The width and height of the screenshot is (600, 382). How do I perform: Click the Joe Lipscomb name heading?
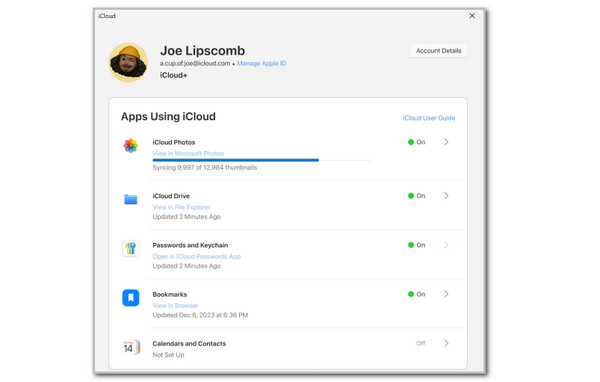click(202, 51)
